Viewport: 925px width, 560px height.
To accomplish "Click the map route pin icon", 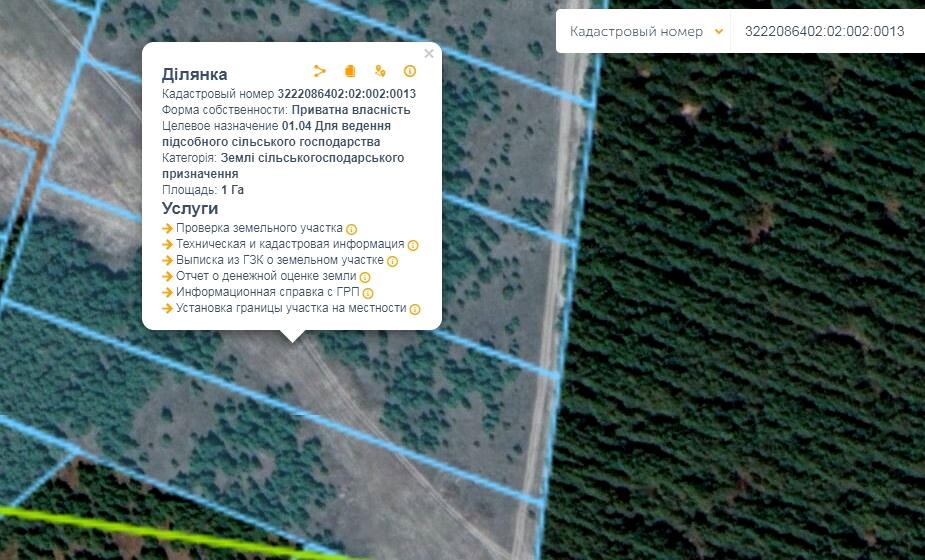I will tap(380, 71).
